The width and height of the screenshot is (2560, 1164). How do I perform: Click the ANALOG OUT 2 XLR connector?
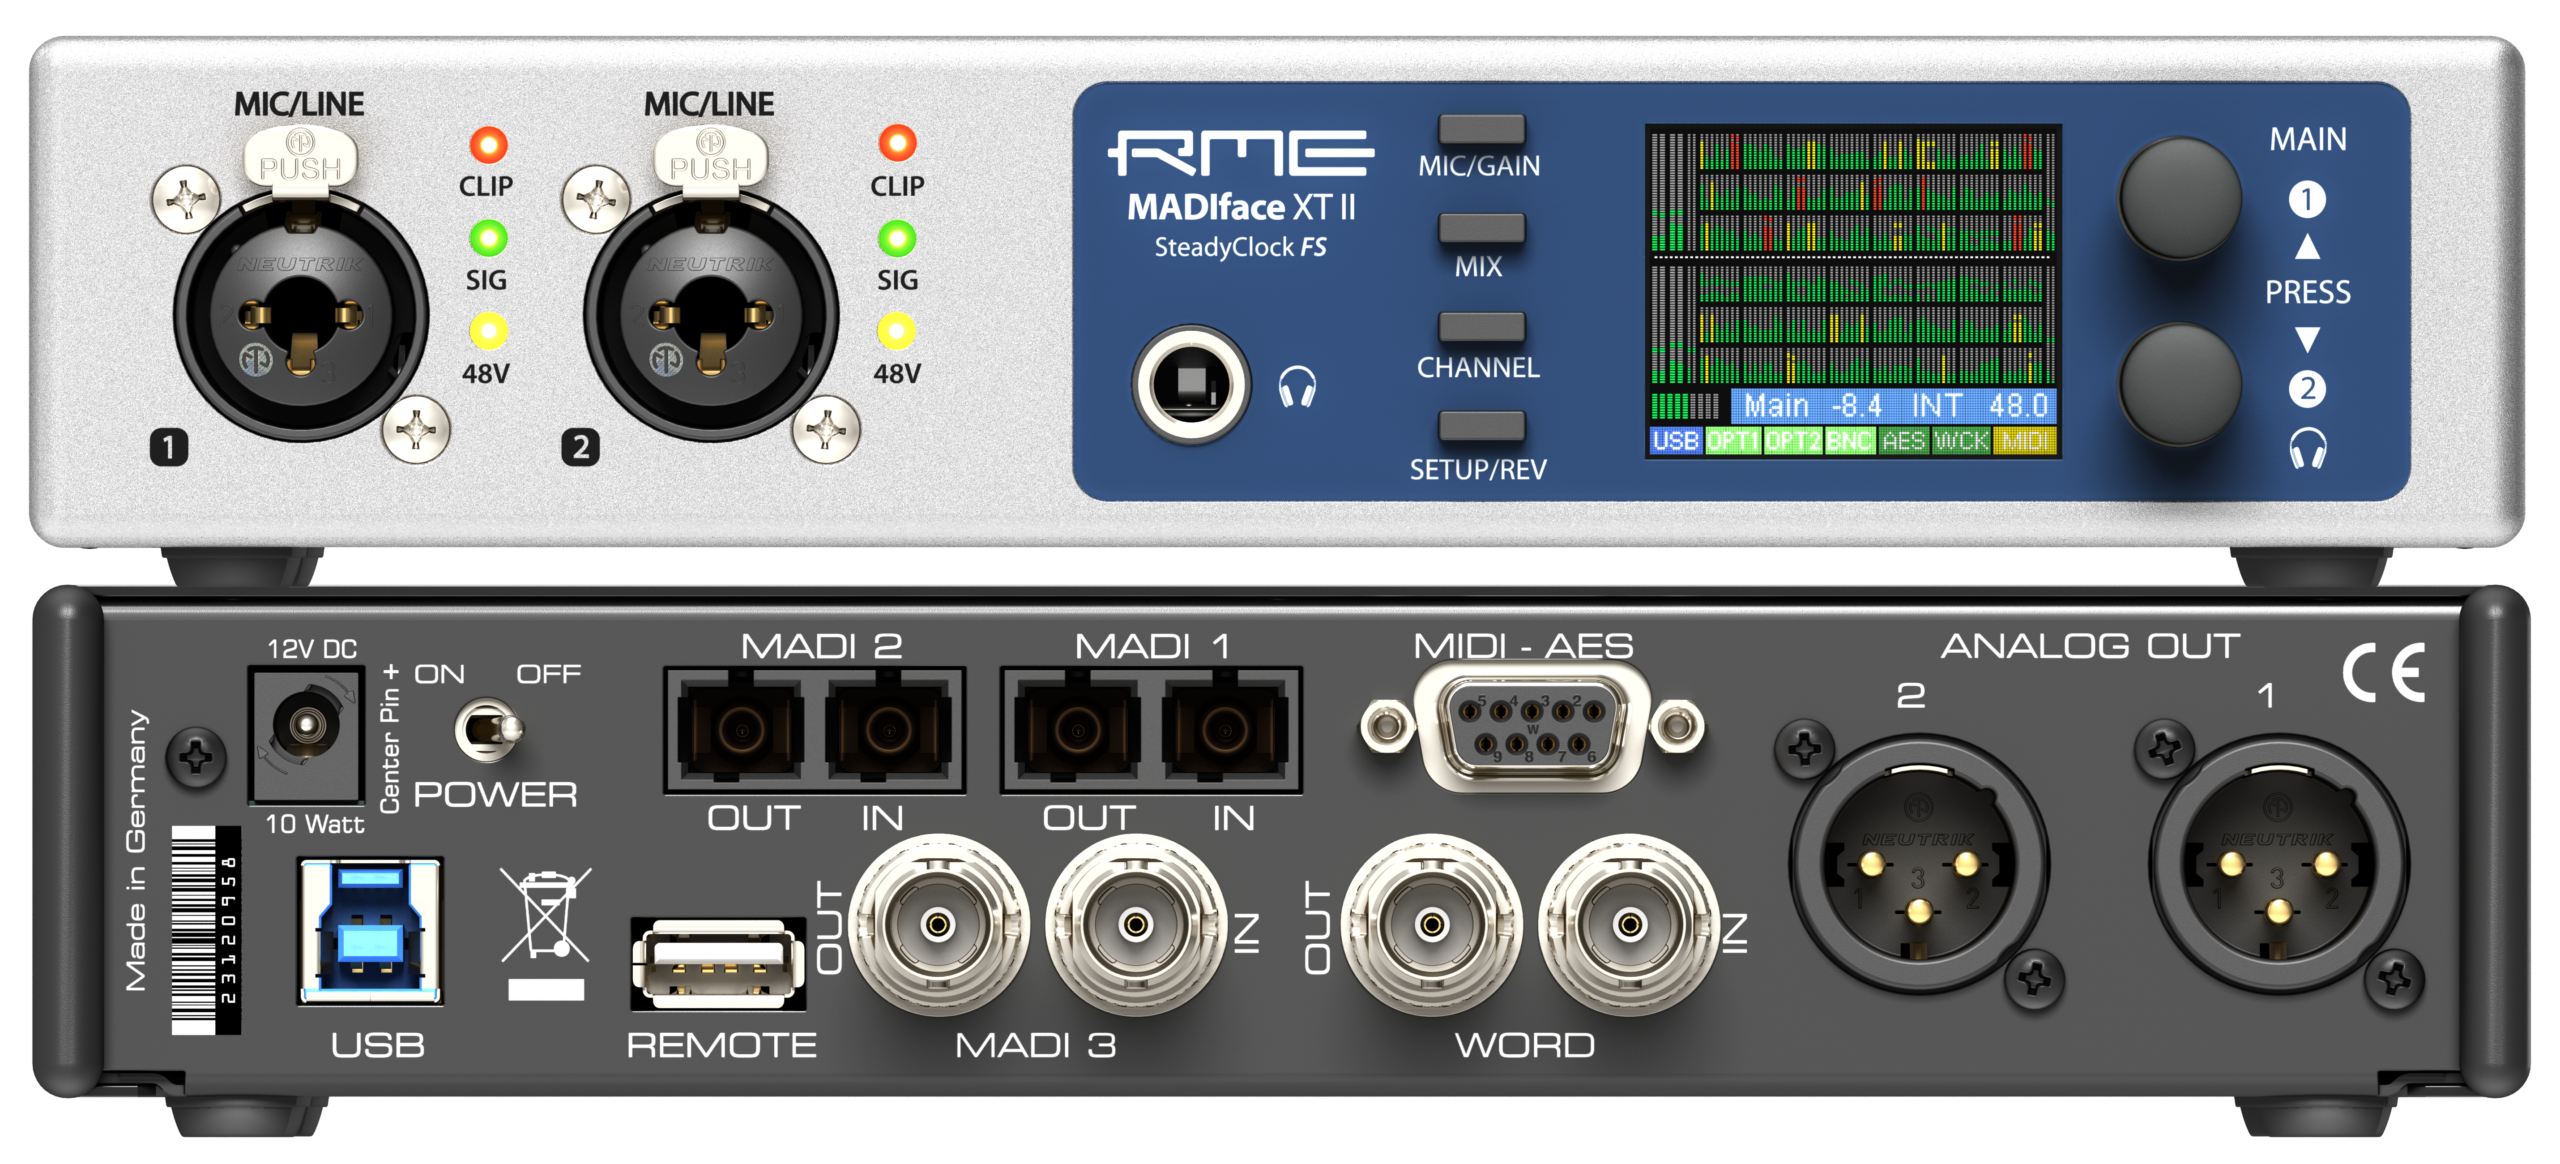click(1918, 866)
